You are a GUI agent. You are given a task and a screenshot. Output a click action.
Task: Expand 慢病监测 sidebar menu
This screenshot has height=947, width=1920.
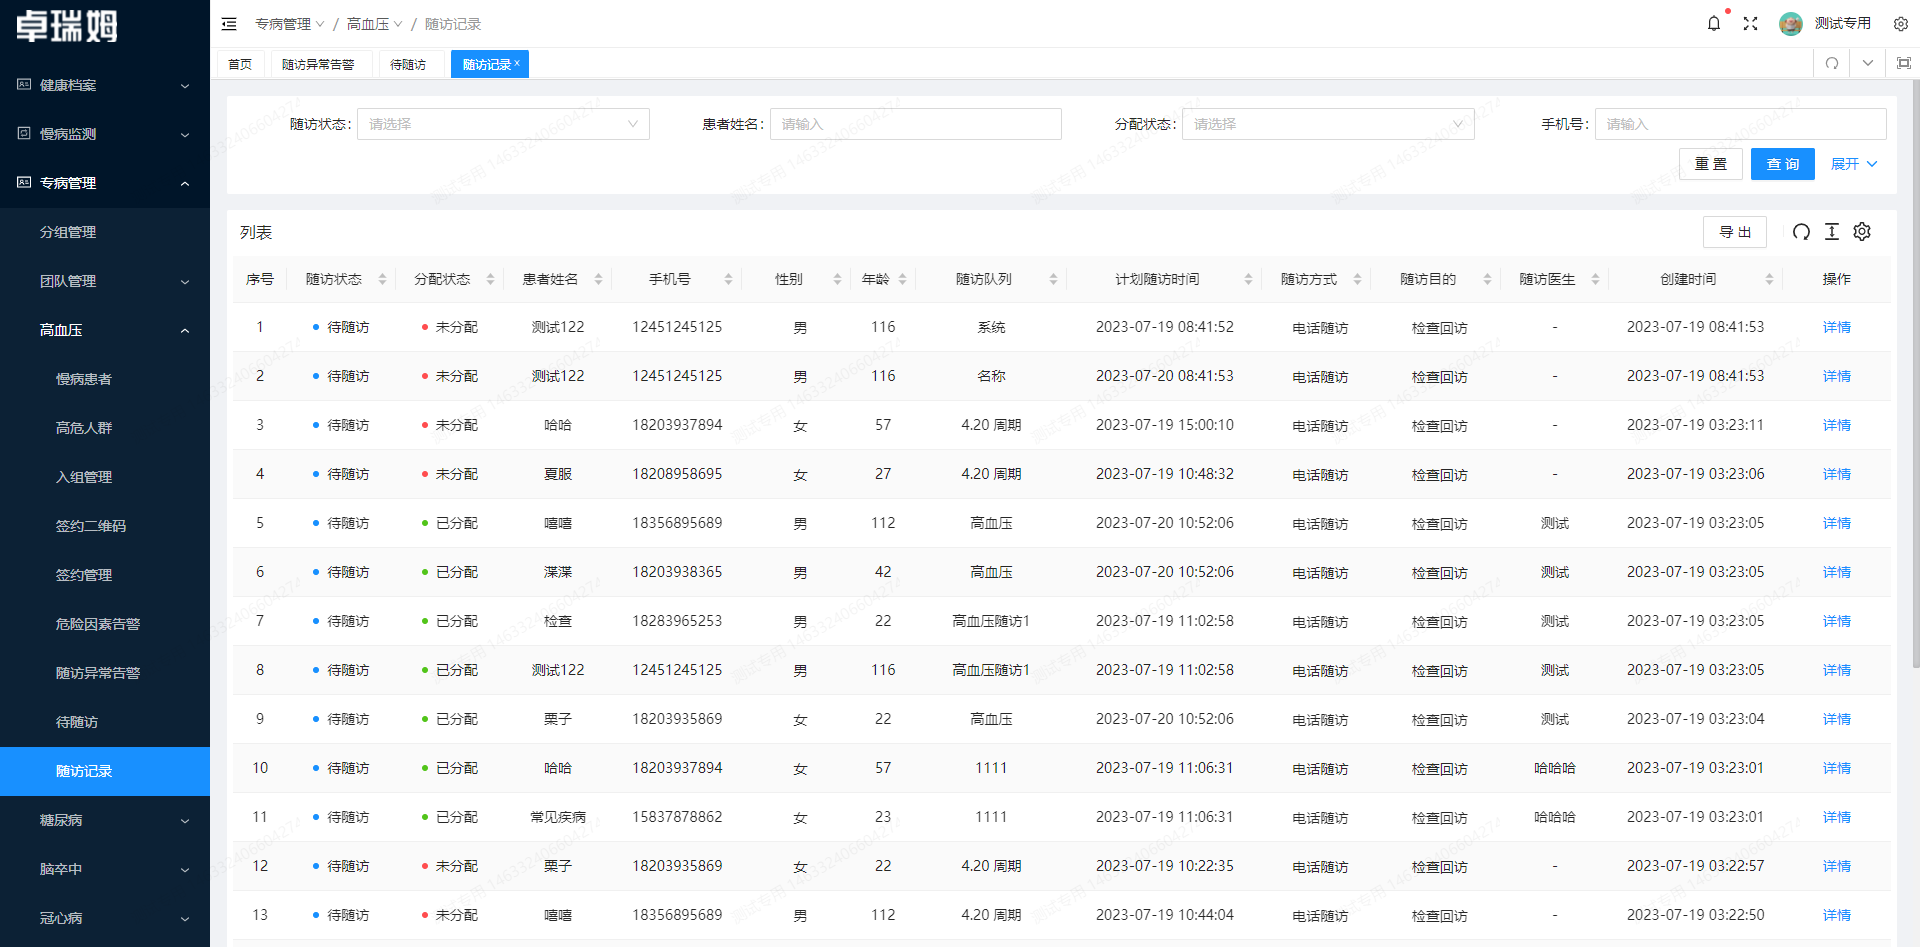click(x=105, y=134)
